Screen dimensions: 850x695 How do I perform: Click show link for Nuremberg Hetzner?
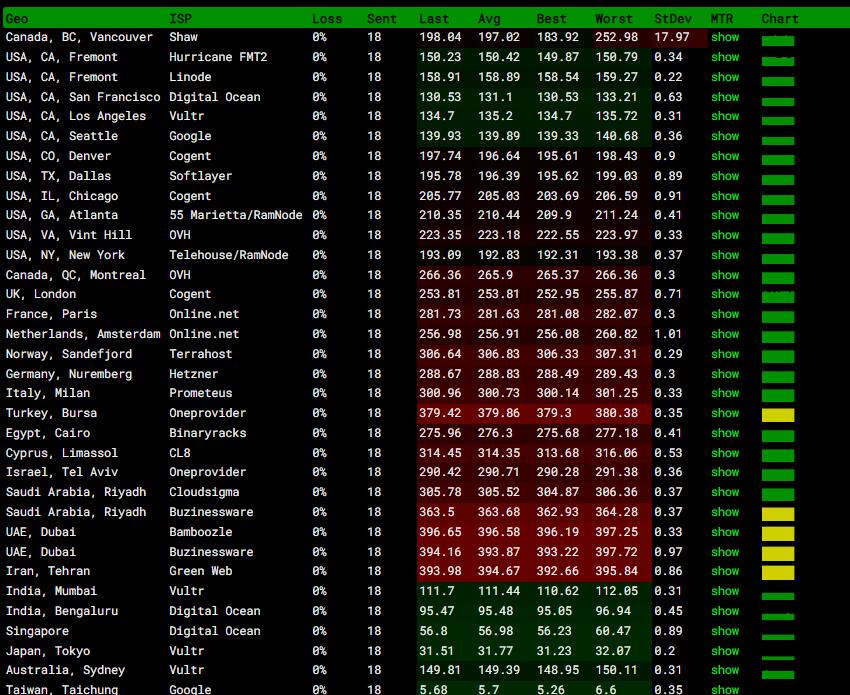click(x=725, y=374)
